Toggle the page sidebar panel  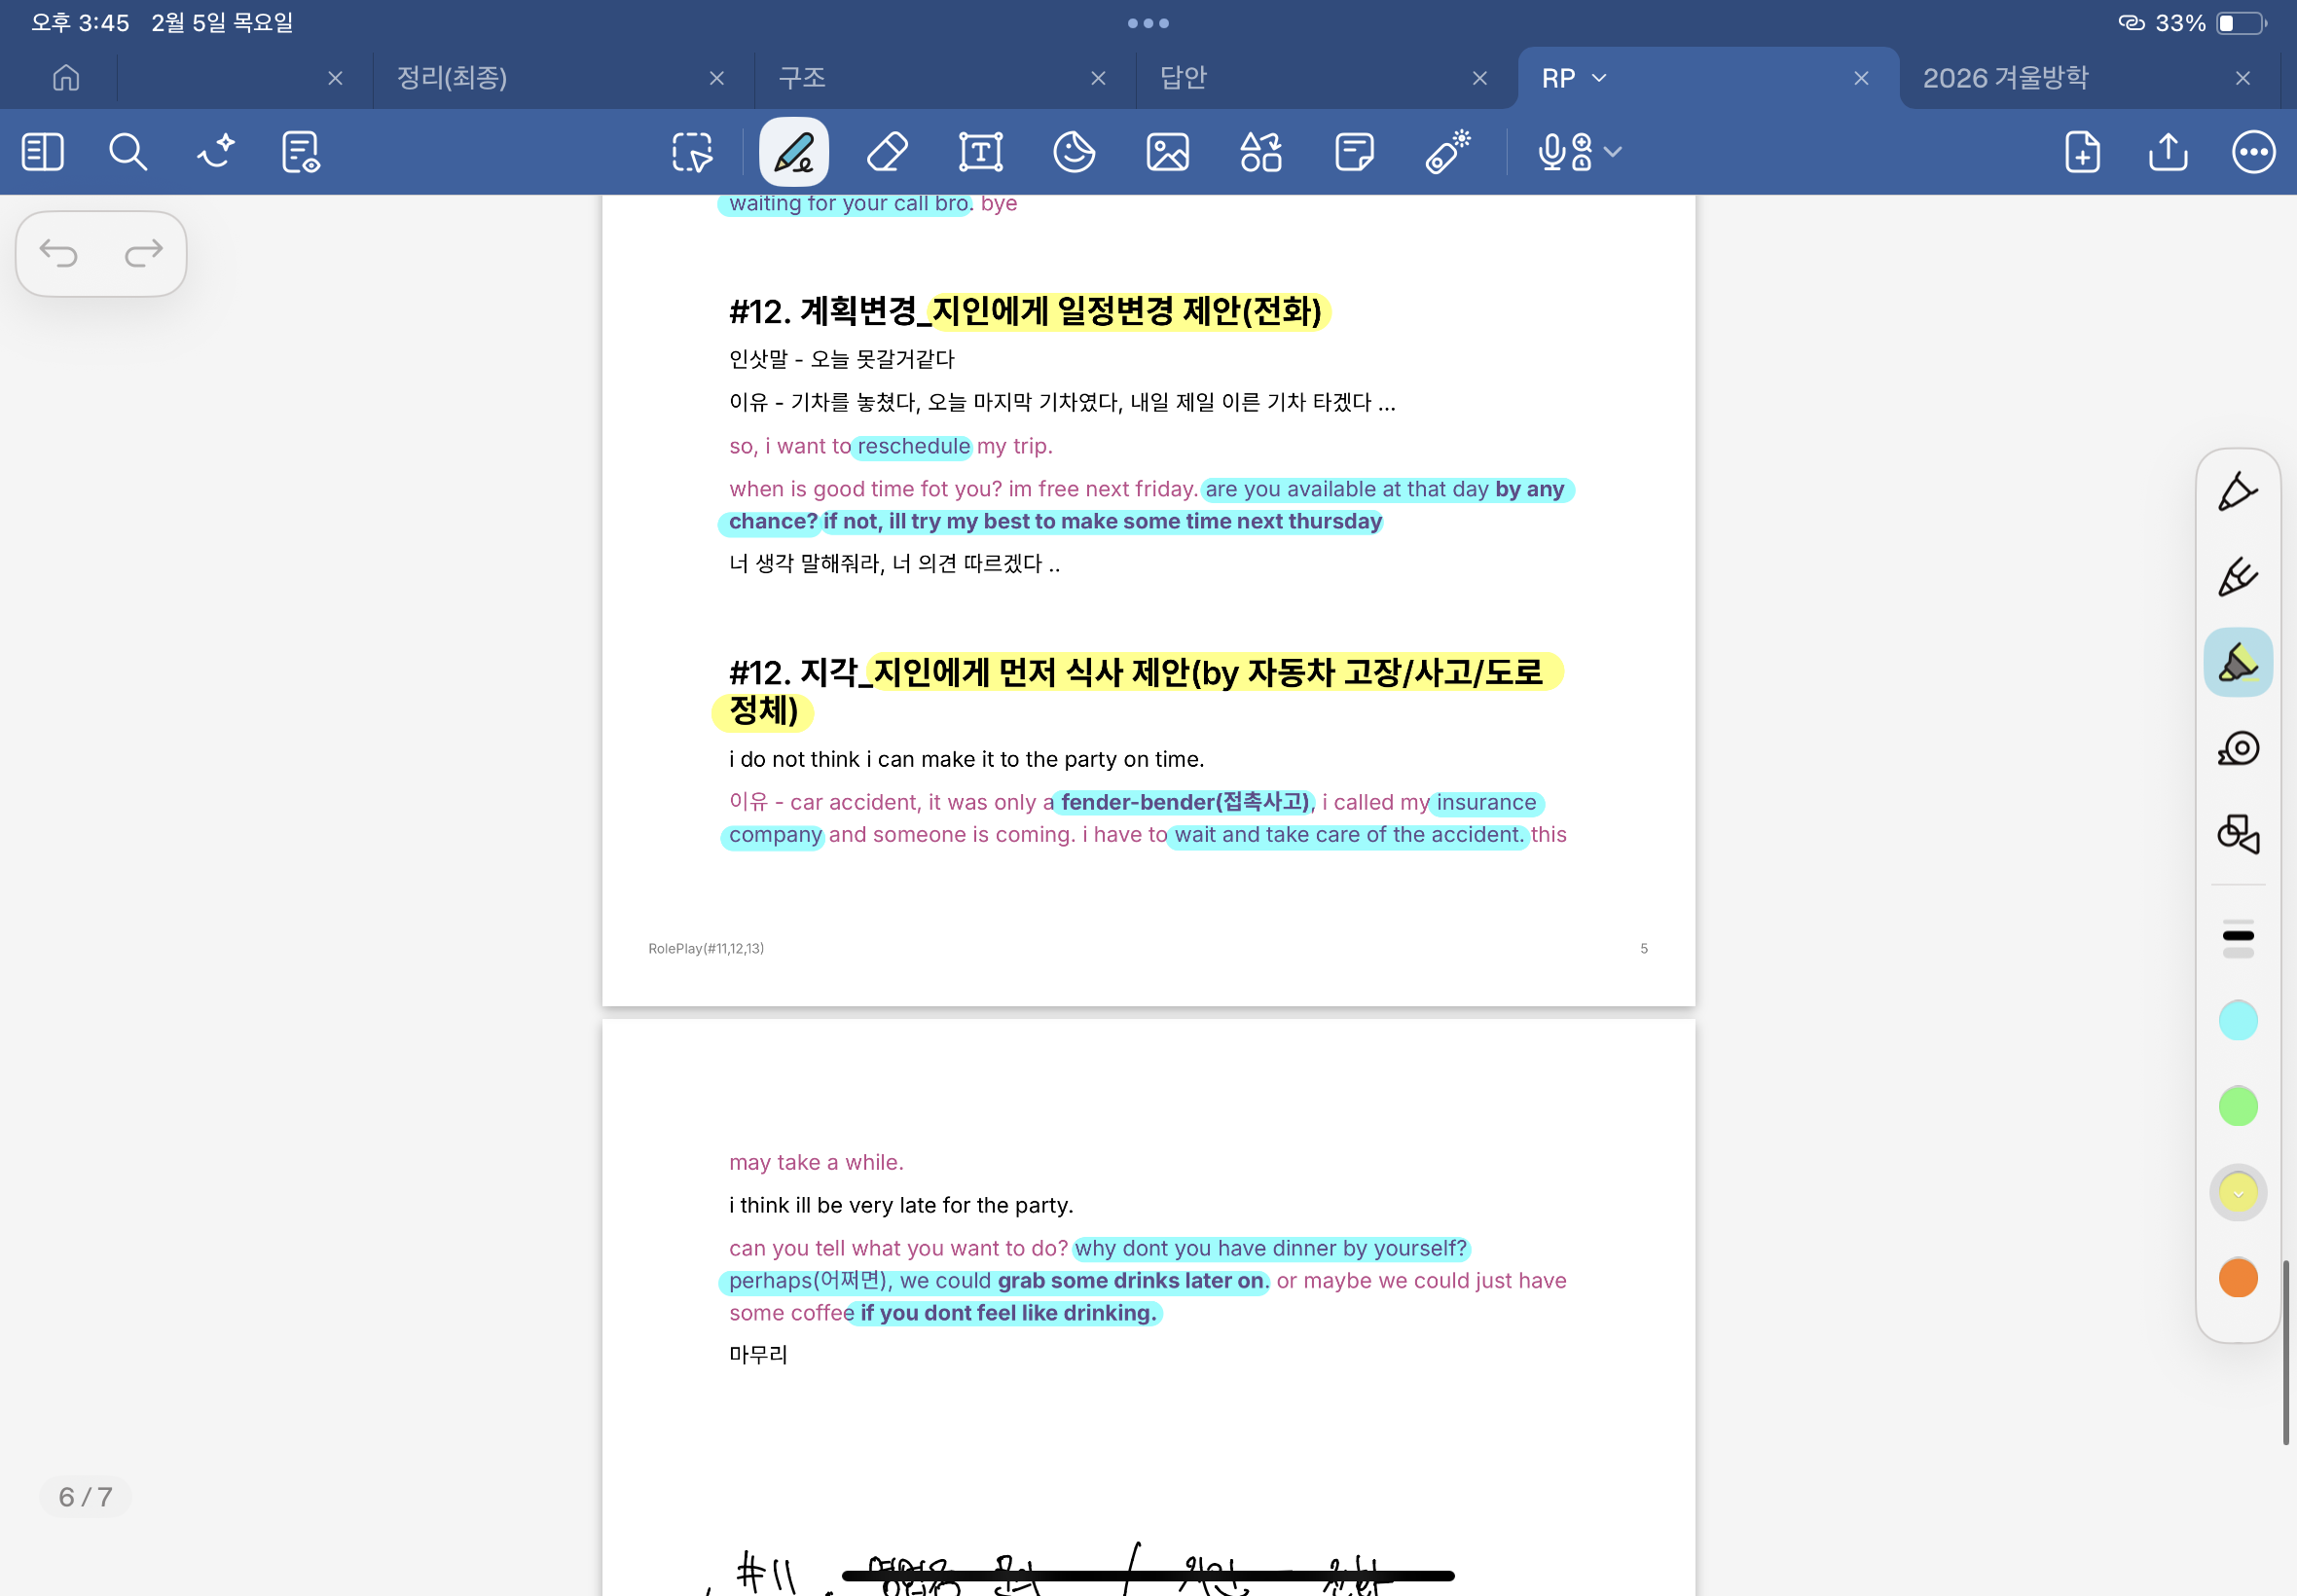[x=42, y=153]
